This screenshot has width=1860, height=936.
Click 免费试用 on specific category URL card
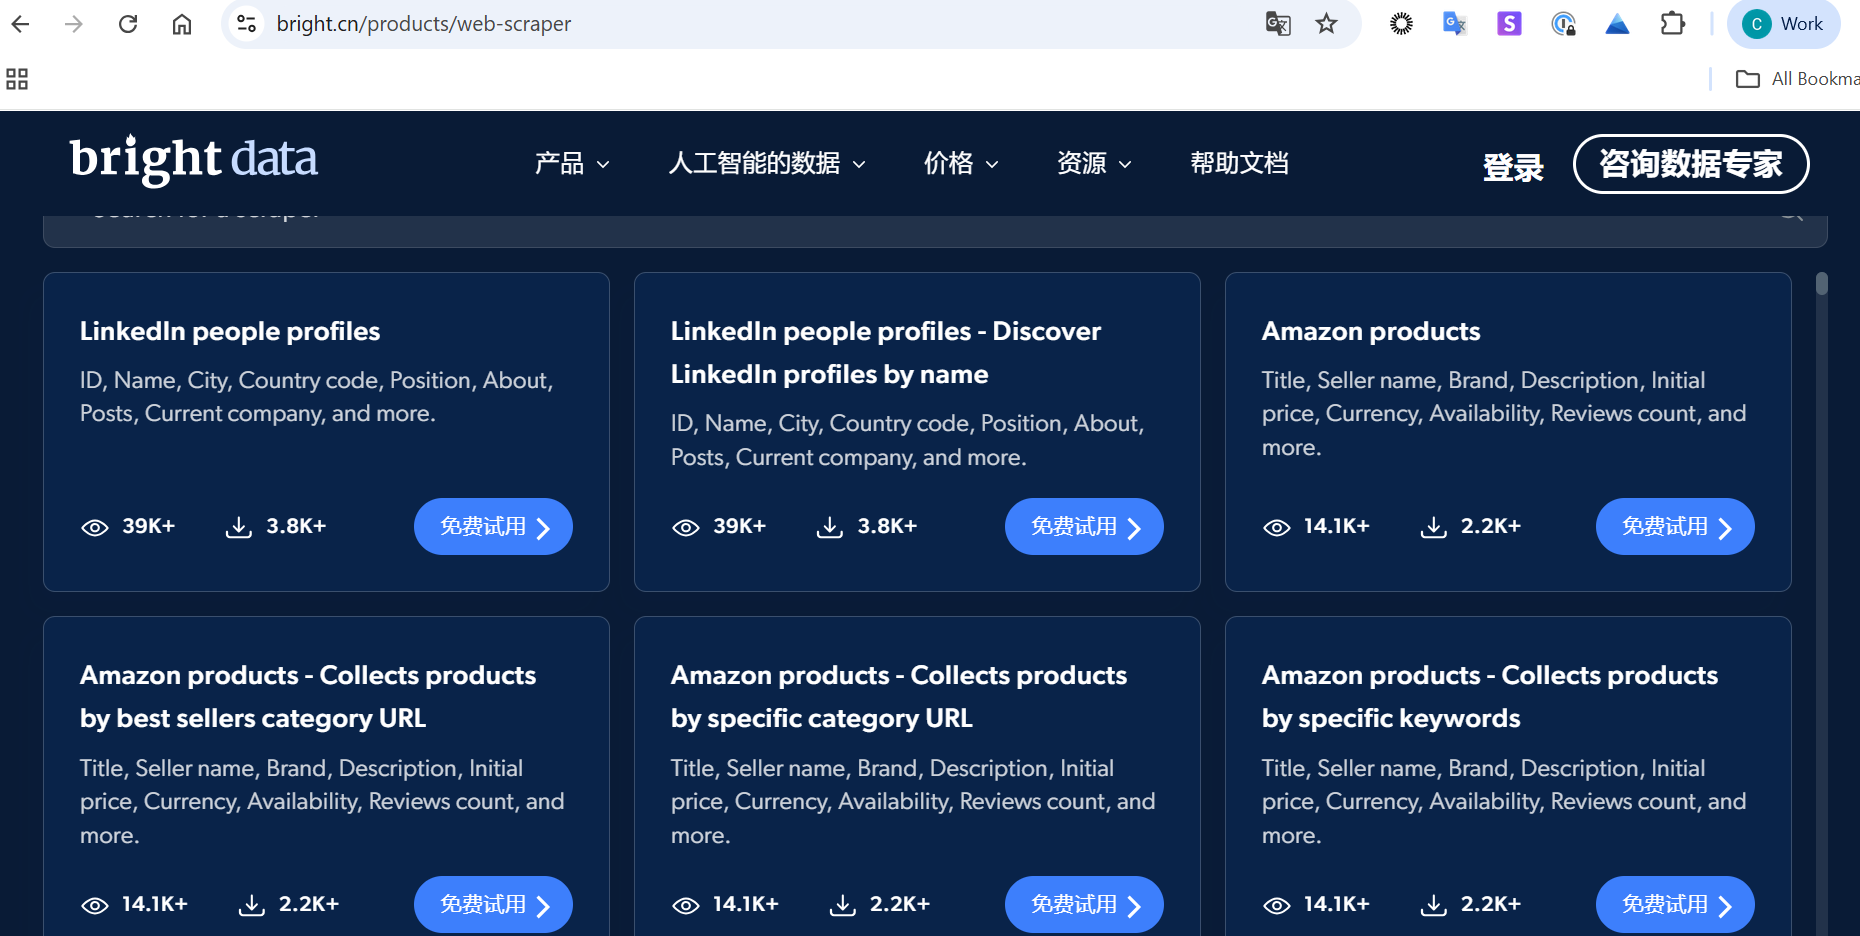[x=1084, y=905]
